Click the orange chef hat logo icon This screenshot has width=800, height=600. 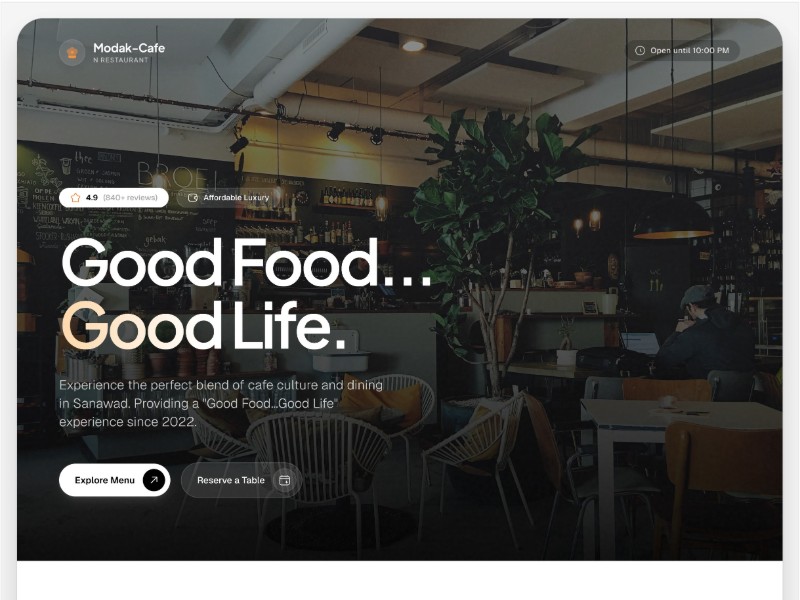coord(72,53)
